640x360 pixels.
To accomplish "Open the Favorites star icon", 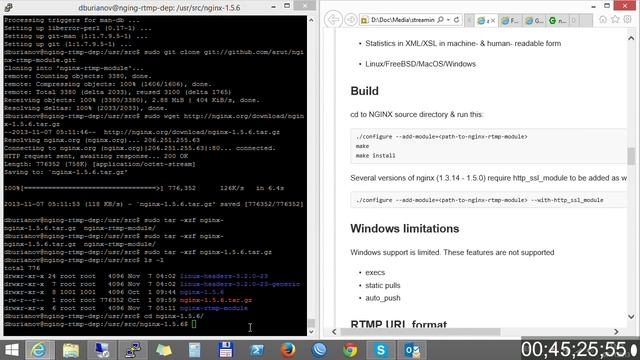I will 615,20.
